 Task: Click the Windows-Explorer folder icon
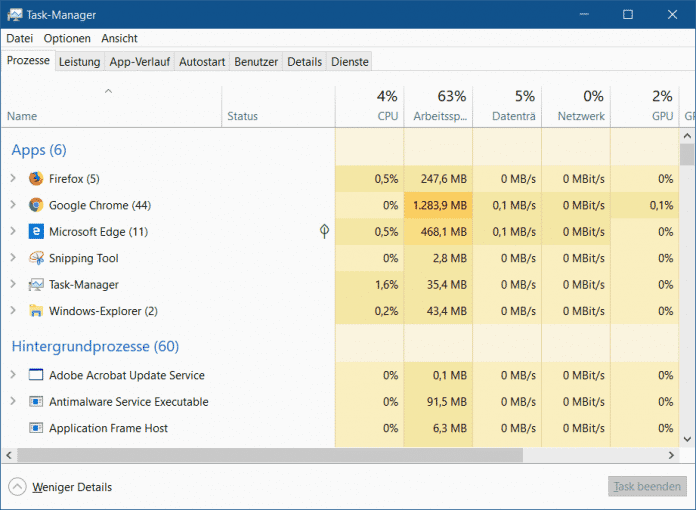pyautogui.click(x=36, y=311)
